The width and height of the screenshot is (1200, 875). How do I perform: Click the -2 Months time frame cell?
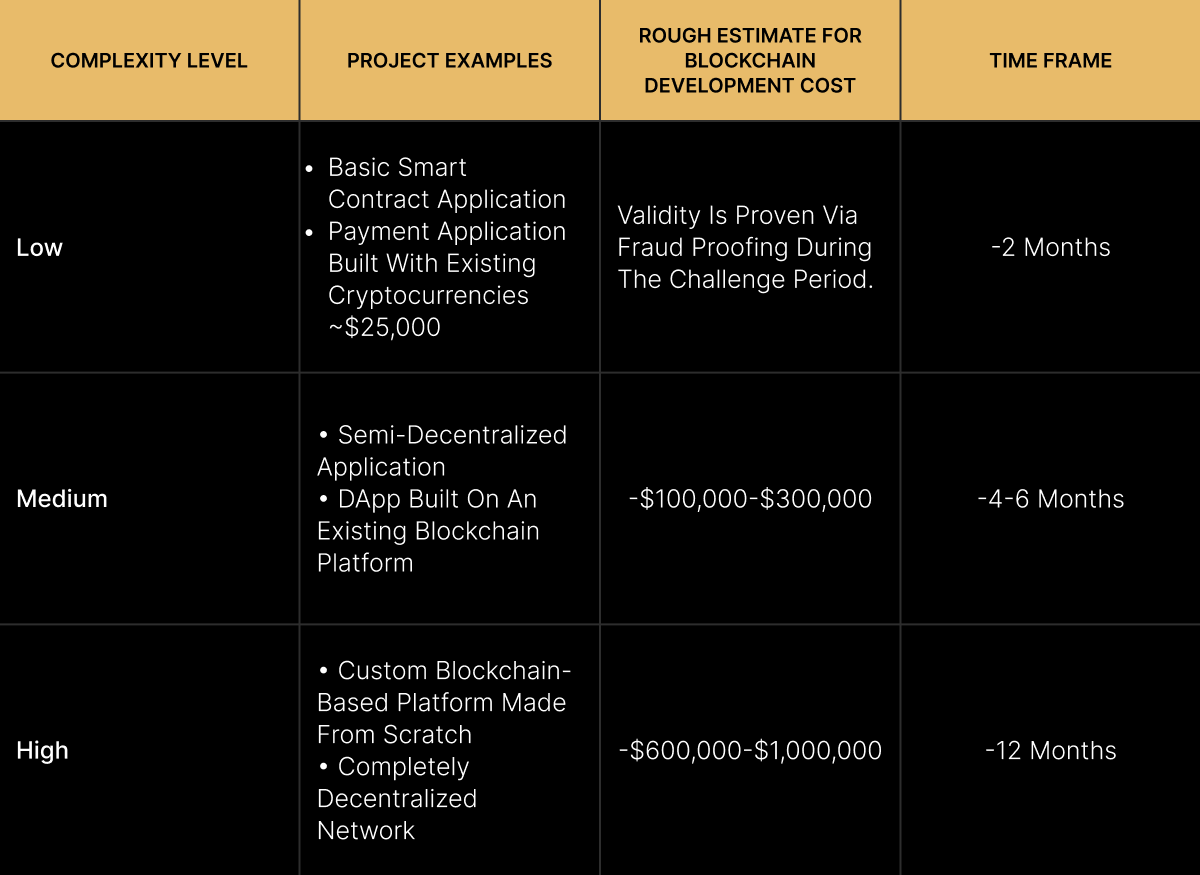(1050, 248)
